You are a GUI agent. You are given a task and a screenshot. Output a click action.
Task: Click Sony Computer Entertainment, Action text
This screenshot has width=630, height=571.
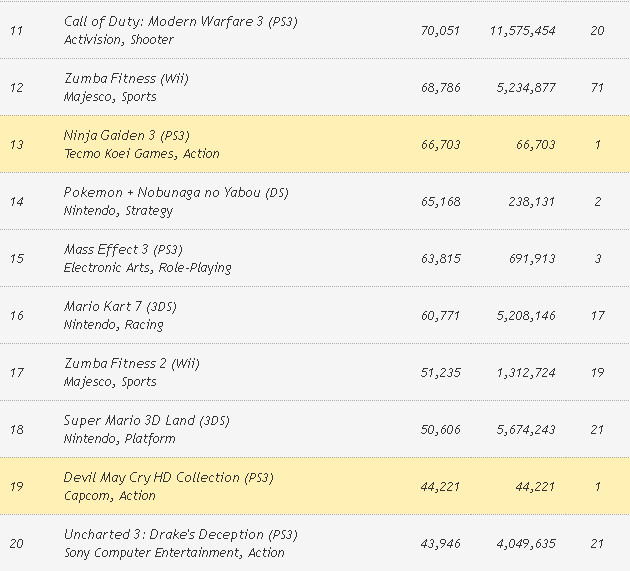coord(174,553)
